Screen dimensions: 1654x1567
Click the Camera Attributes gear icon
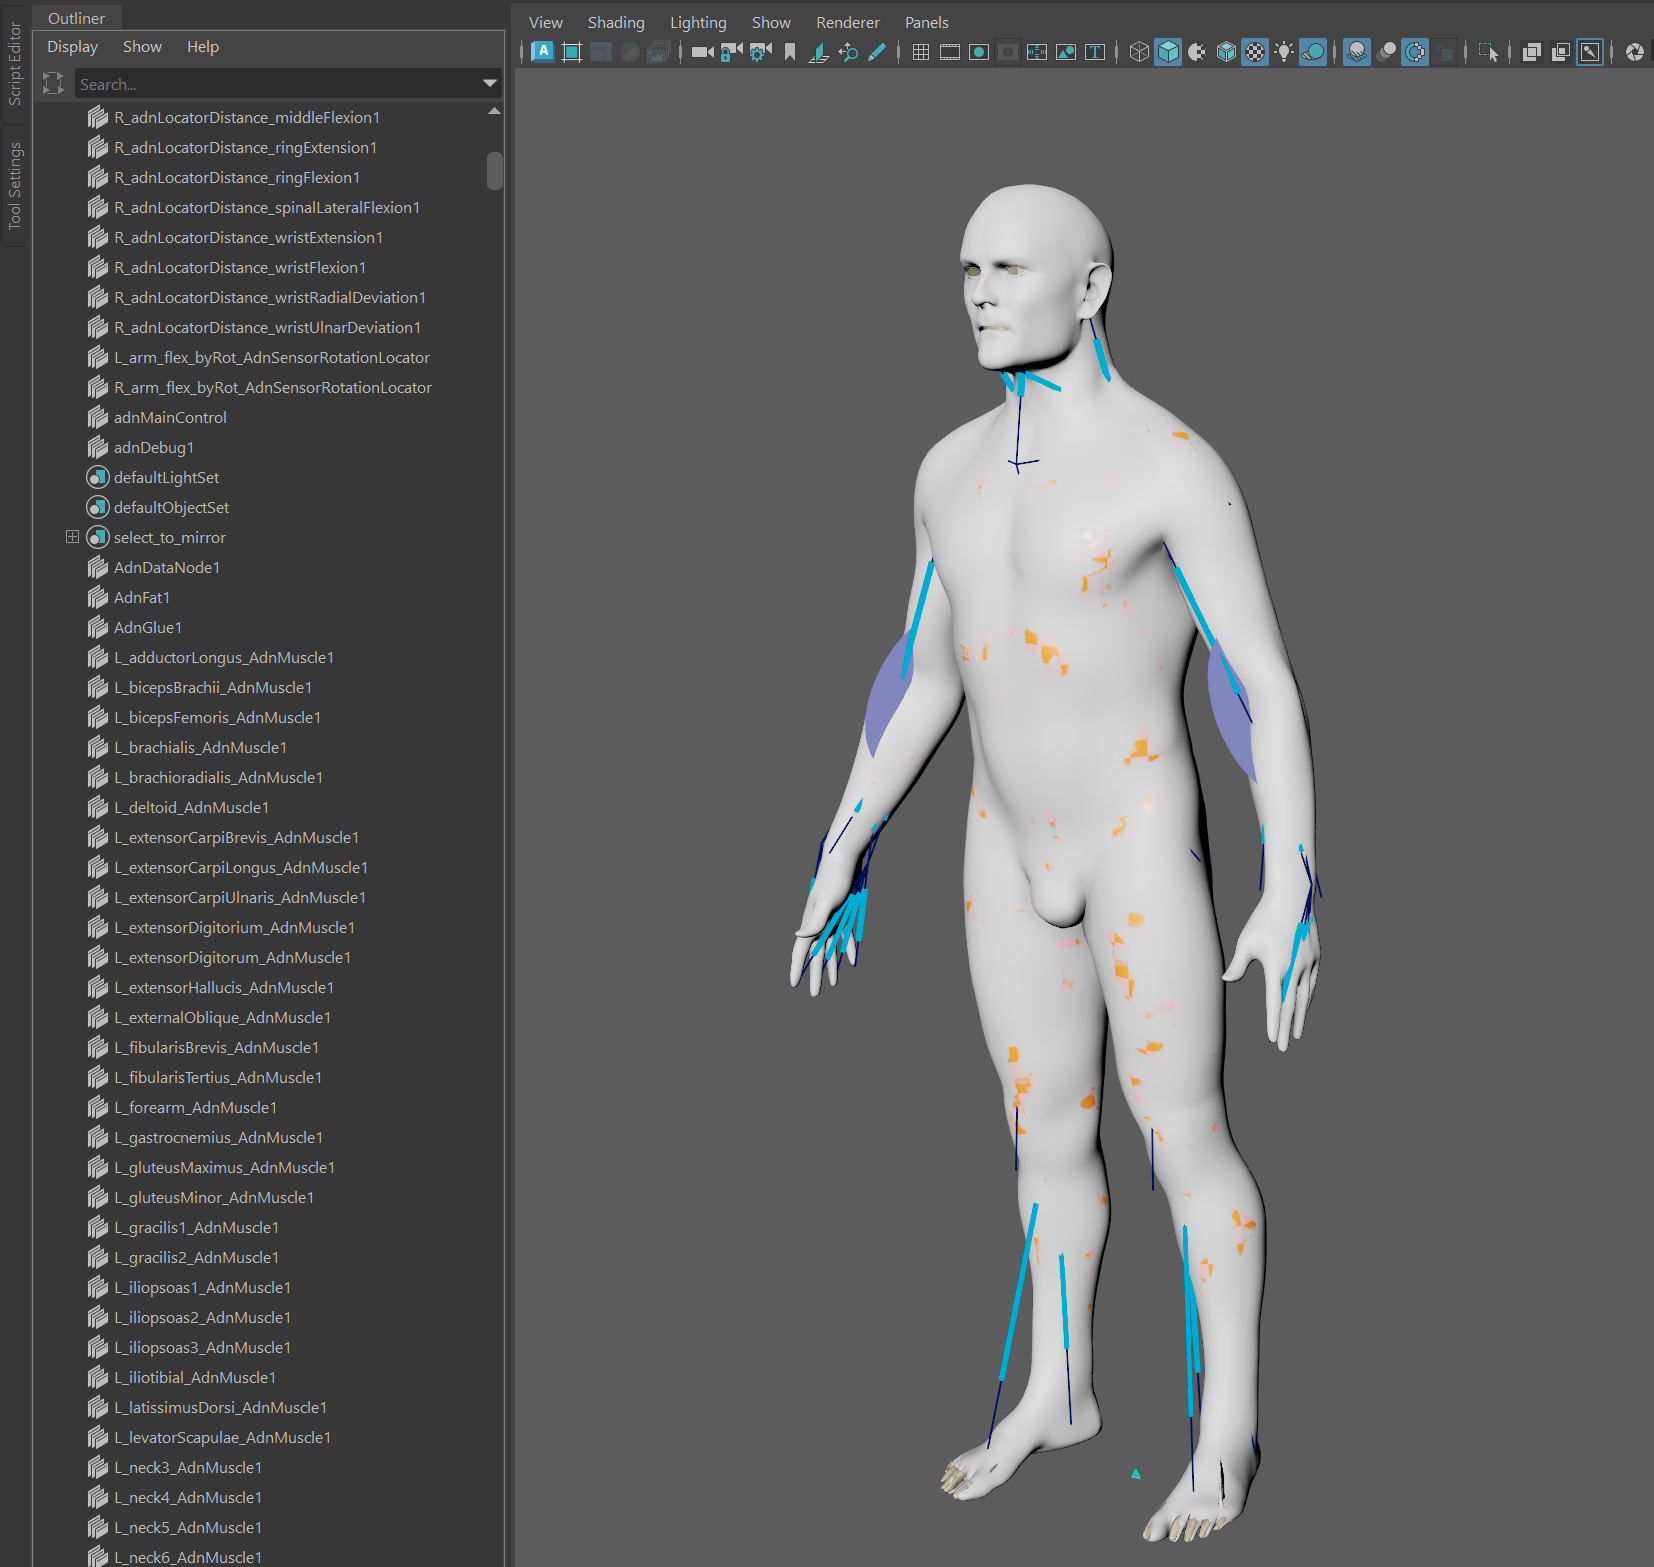click(760, 52)
